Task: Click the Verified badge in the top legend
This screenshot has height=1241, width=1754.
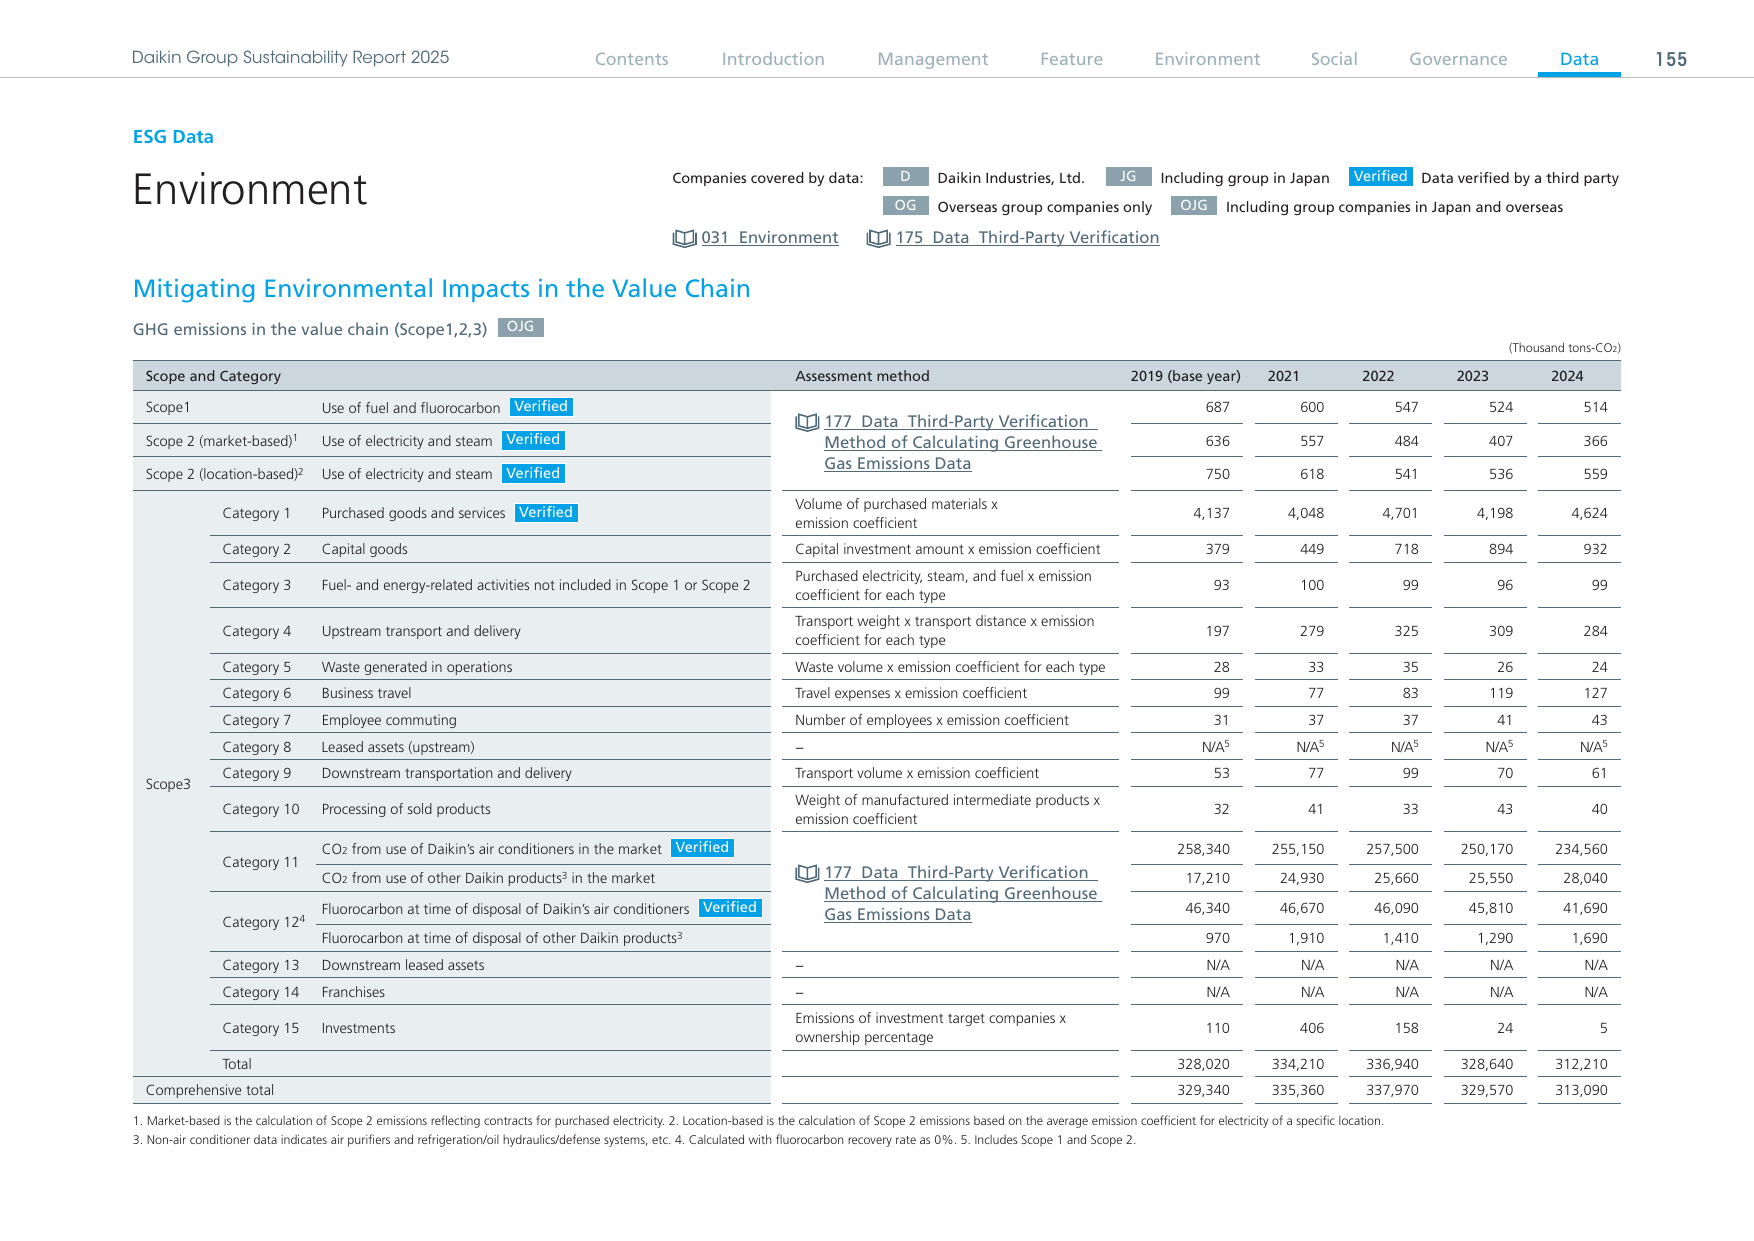Action: click(1380, 177)
